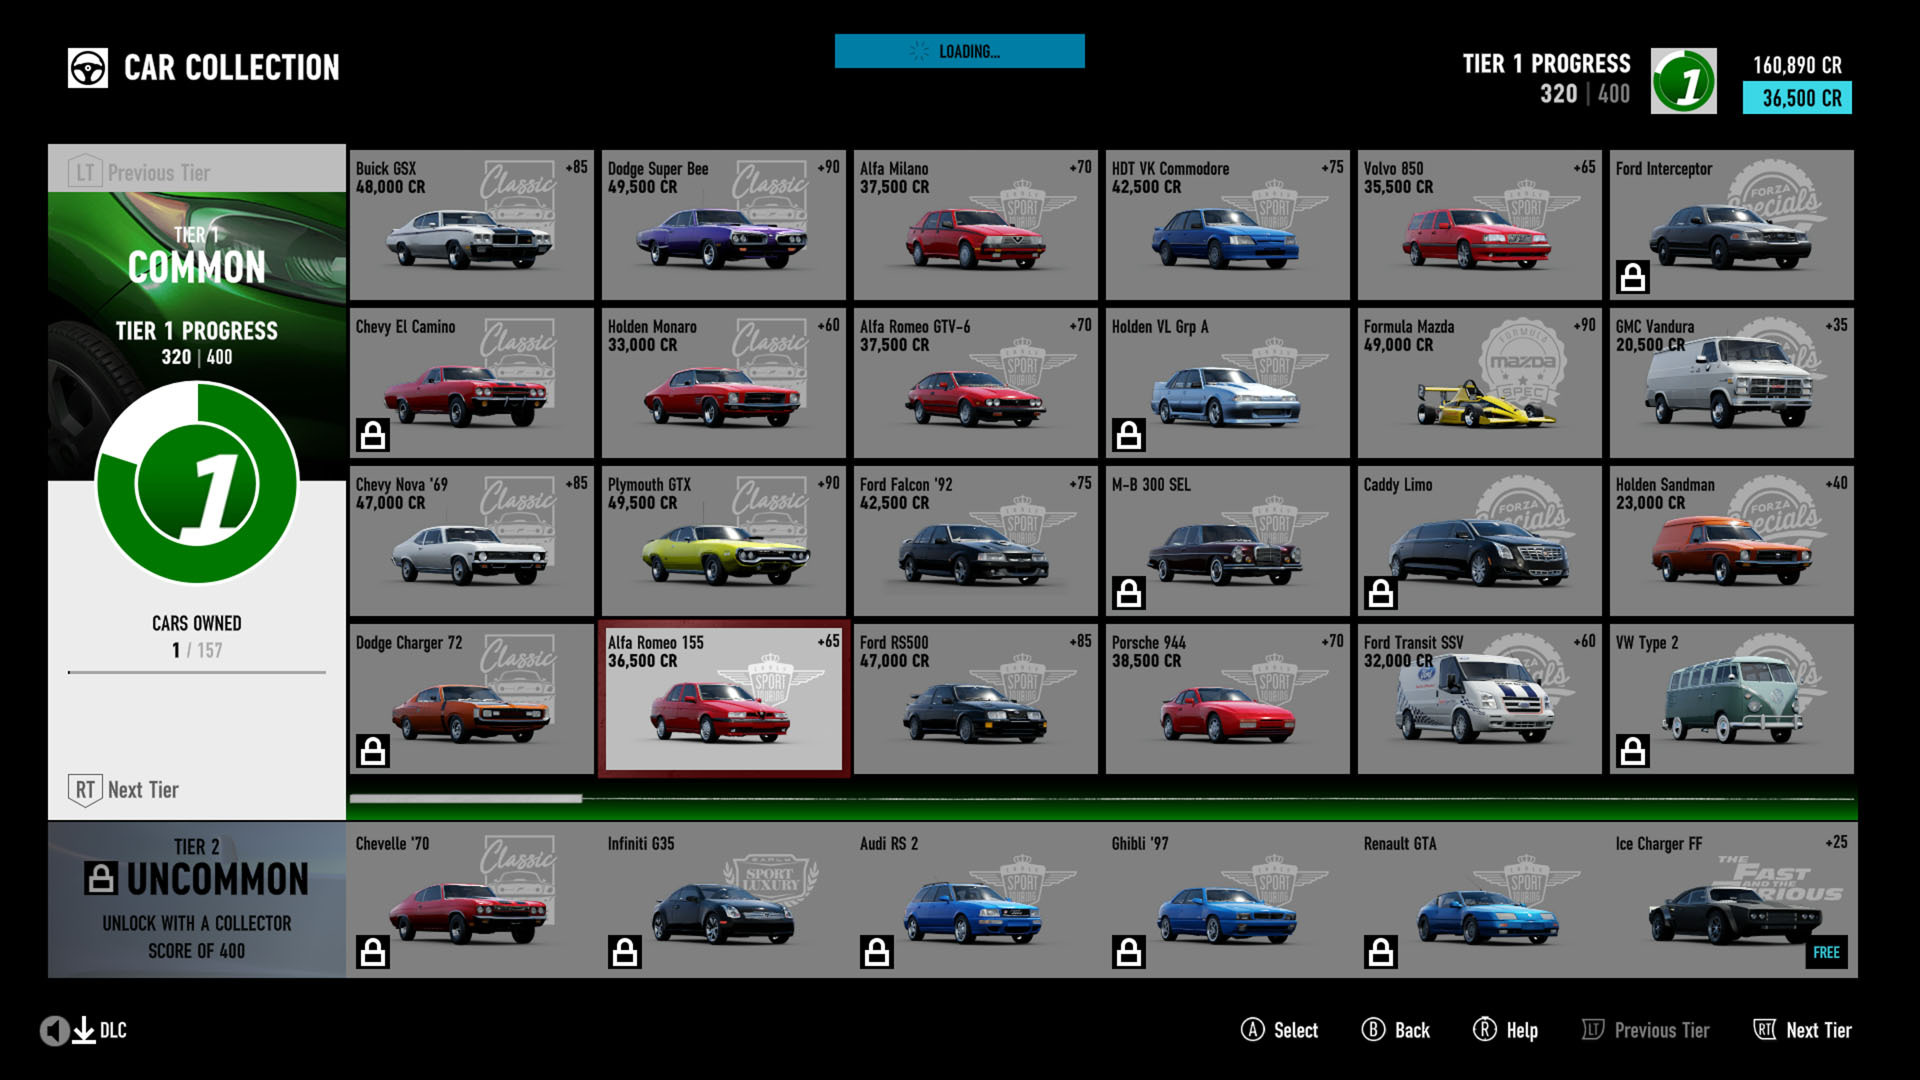Click the Cars Owned 1 / 157 count

coord(197,650)
